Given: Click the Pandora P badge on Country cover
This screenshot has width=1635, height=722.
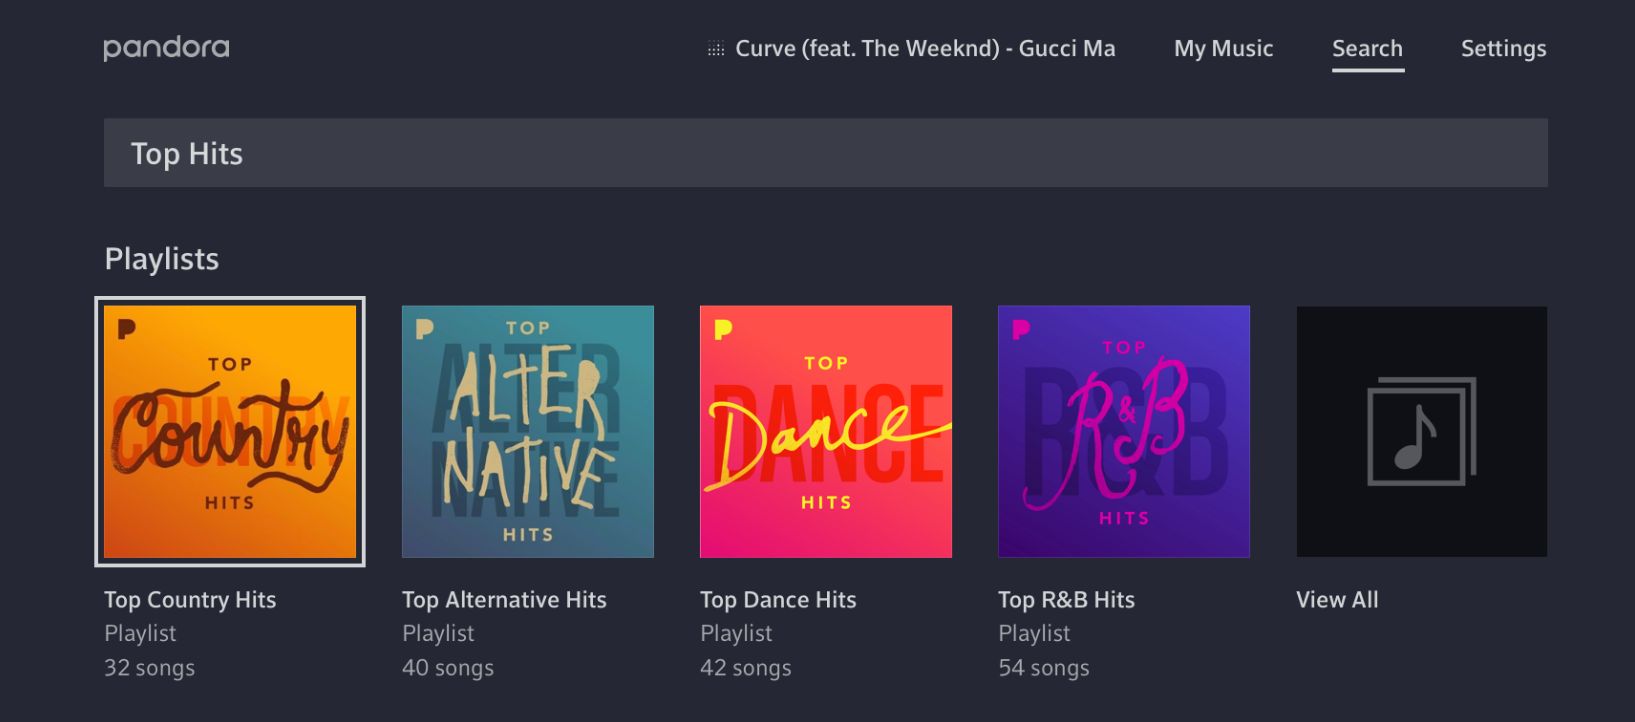Looking at the screenshot, I should pos(126,329).
